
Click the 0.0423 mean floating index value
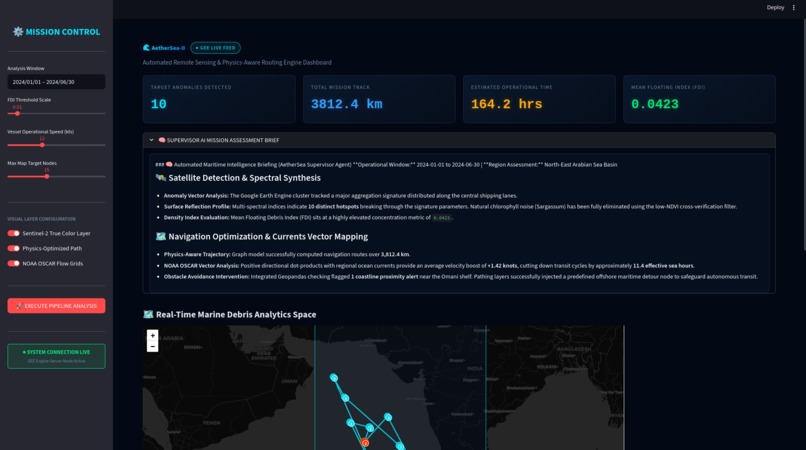655,104
